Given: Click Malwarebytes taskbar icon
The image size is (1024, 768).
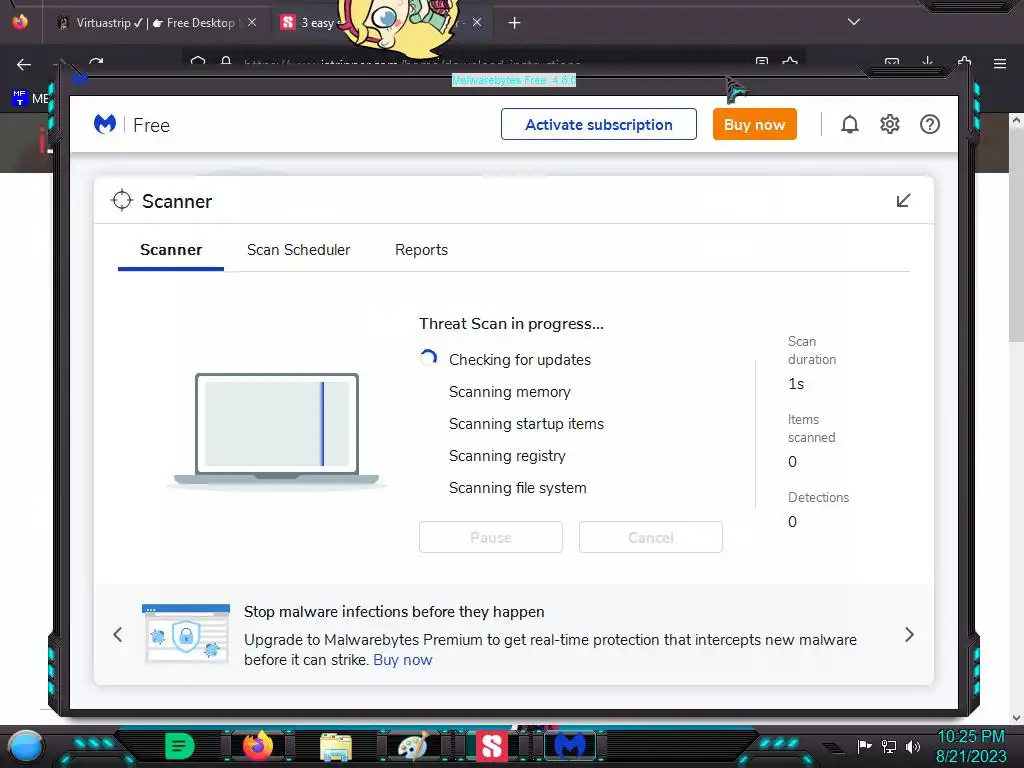Looking at the screenshot, I should pyautogui.click(x=569, y=746).
